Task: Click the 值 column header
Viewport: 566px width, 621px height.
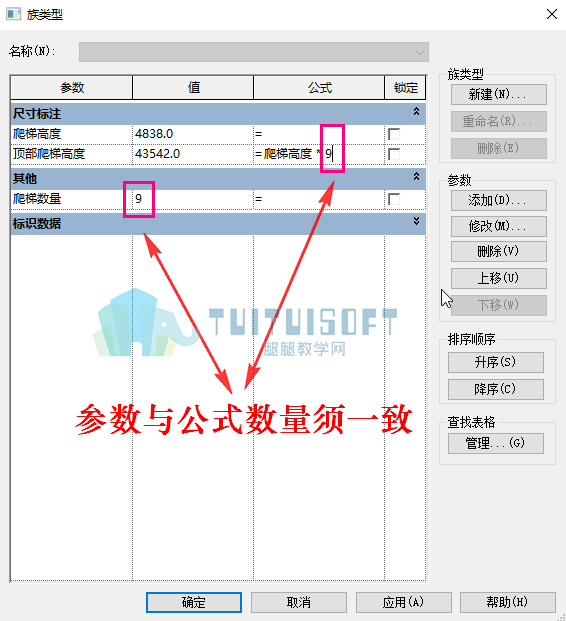Action: pos(193,88)
